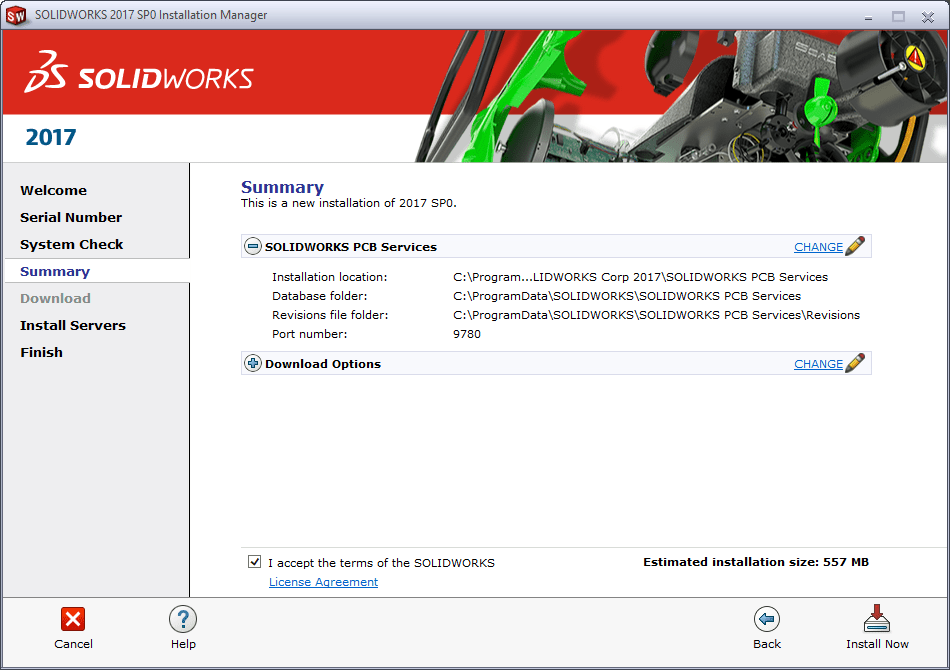Open Help via question mark icon
Viewport: 950px width, 670px height.
tap(183, 619)
